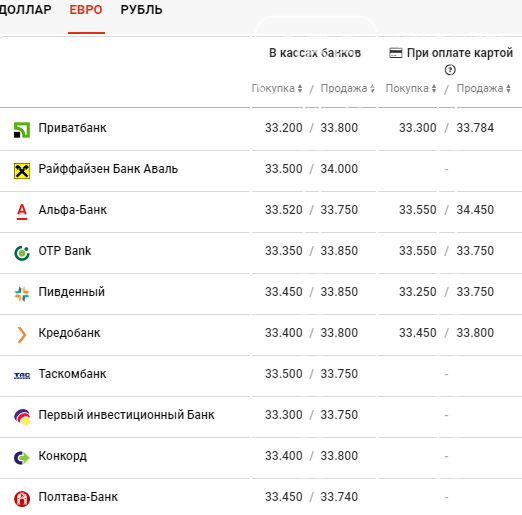Click the Полтава-Банк red logo

point(22,499)
